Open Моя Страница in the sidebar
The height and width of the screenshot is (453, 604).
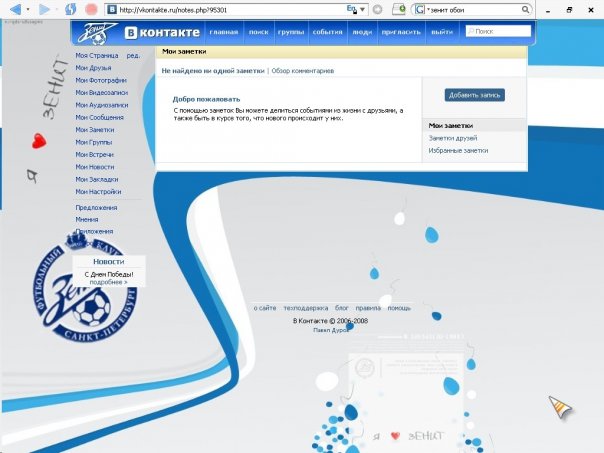(97, 55)
